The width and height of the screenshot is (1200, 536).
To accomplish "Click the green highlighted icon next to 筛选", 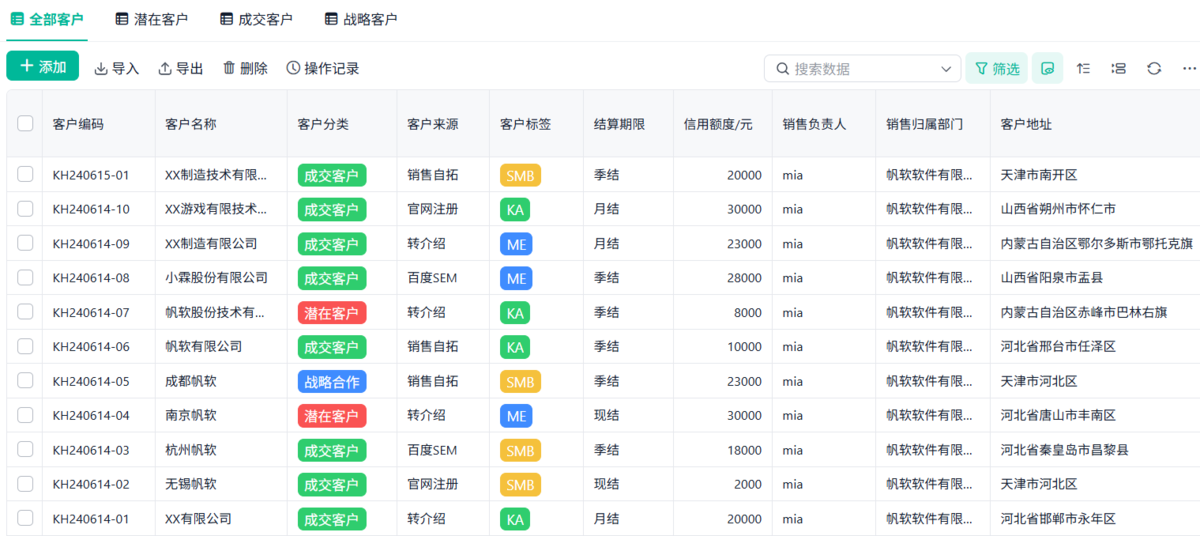I will tap(1048, 68).
